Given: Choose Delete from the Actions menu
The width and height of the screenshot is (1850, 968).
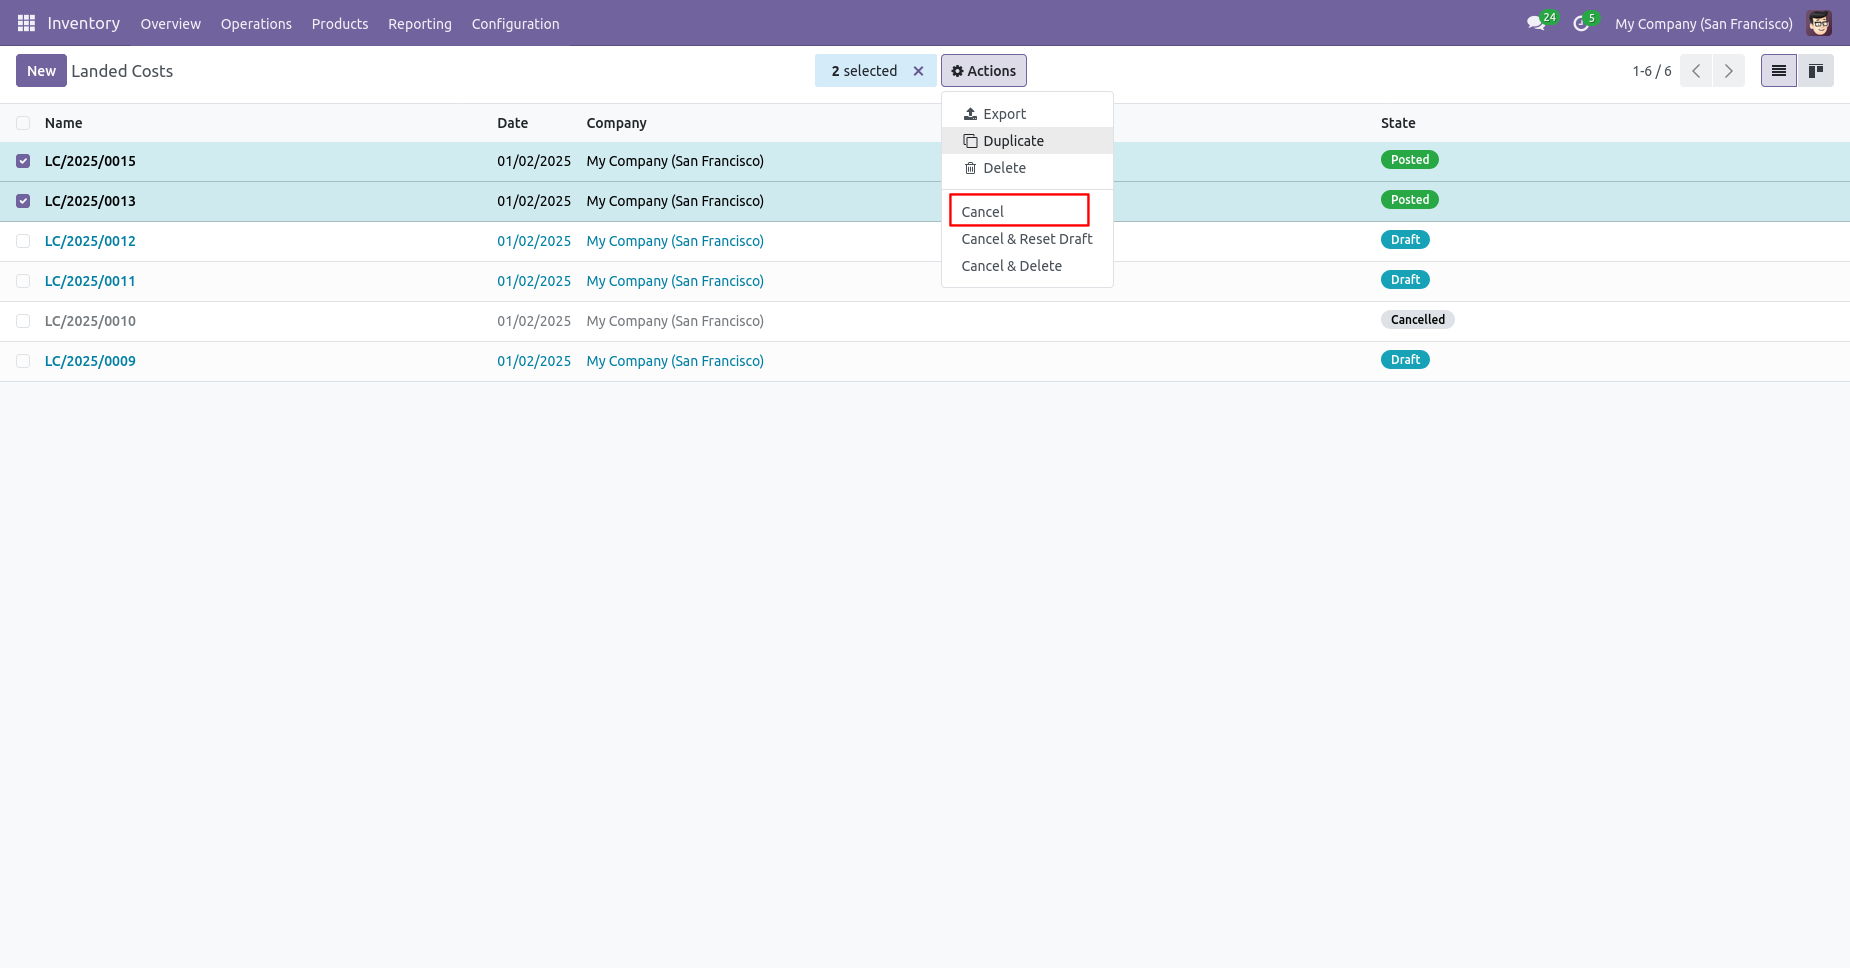Looking at the screenshot, I should [1027, 168].
